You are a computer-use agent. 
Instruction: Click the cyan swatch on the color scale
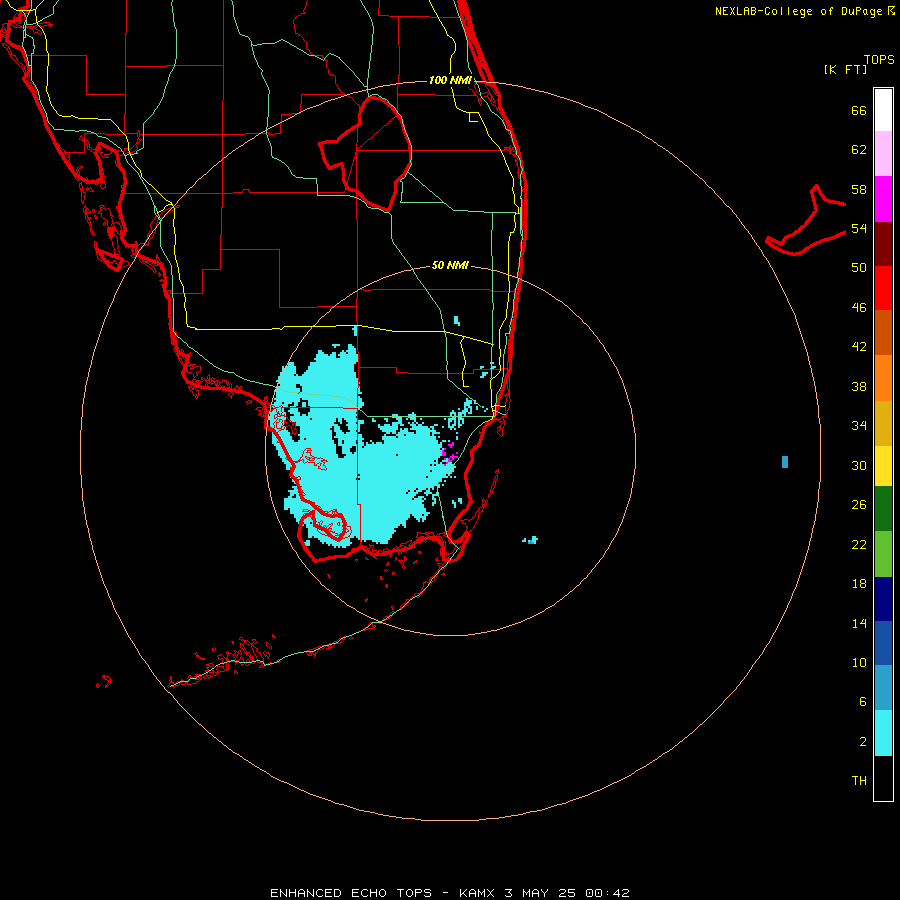(x=883, y=733)
